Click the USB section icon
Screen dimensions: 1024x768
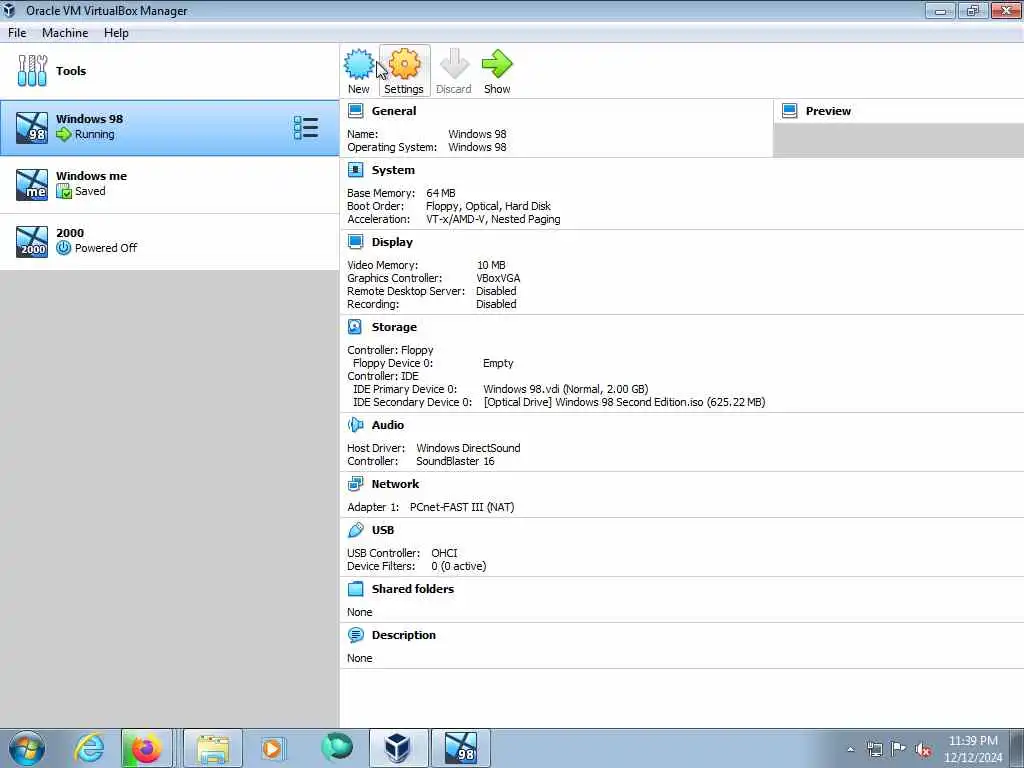click(x=356, y=530)
